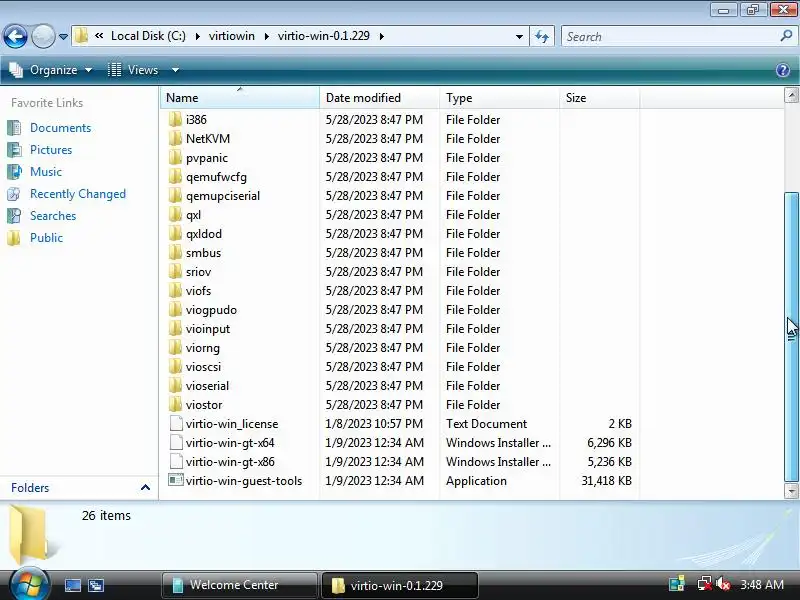Viewport: 800px width, 600px height.
Task: Select the vioscsi folder icon
Action: [x=175, y=366]
